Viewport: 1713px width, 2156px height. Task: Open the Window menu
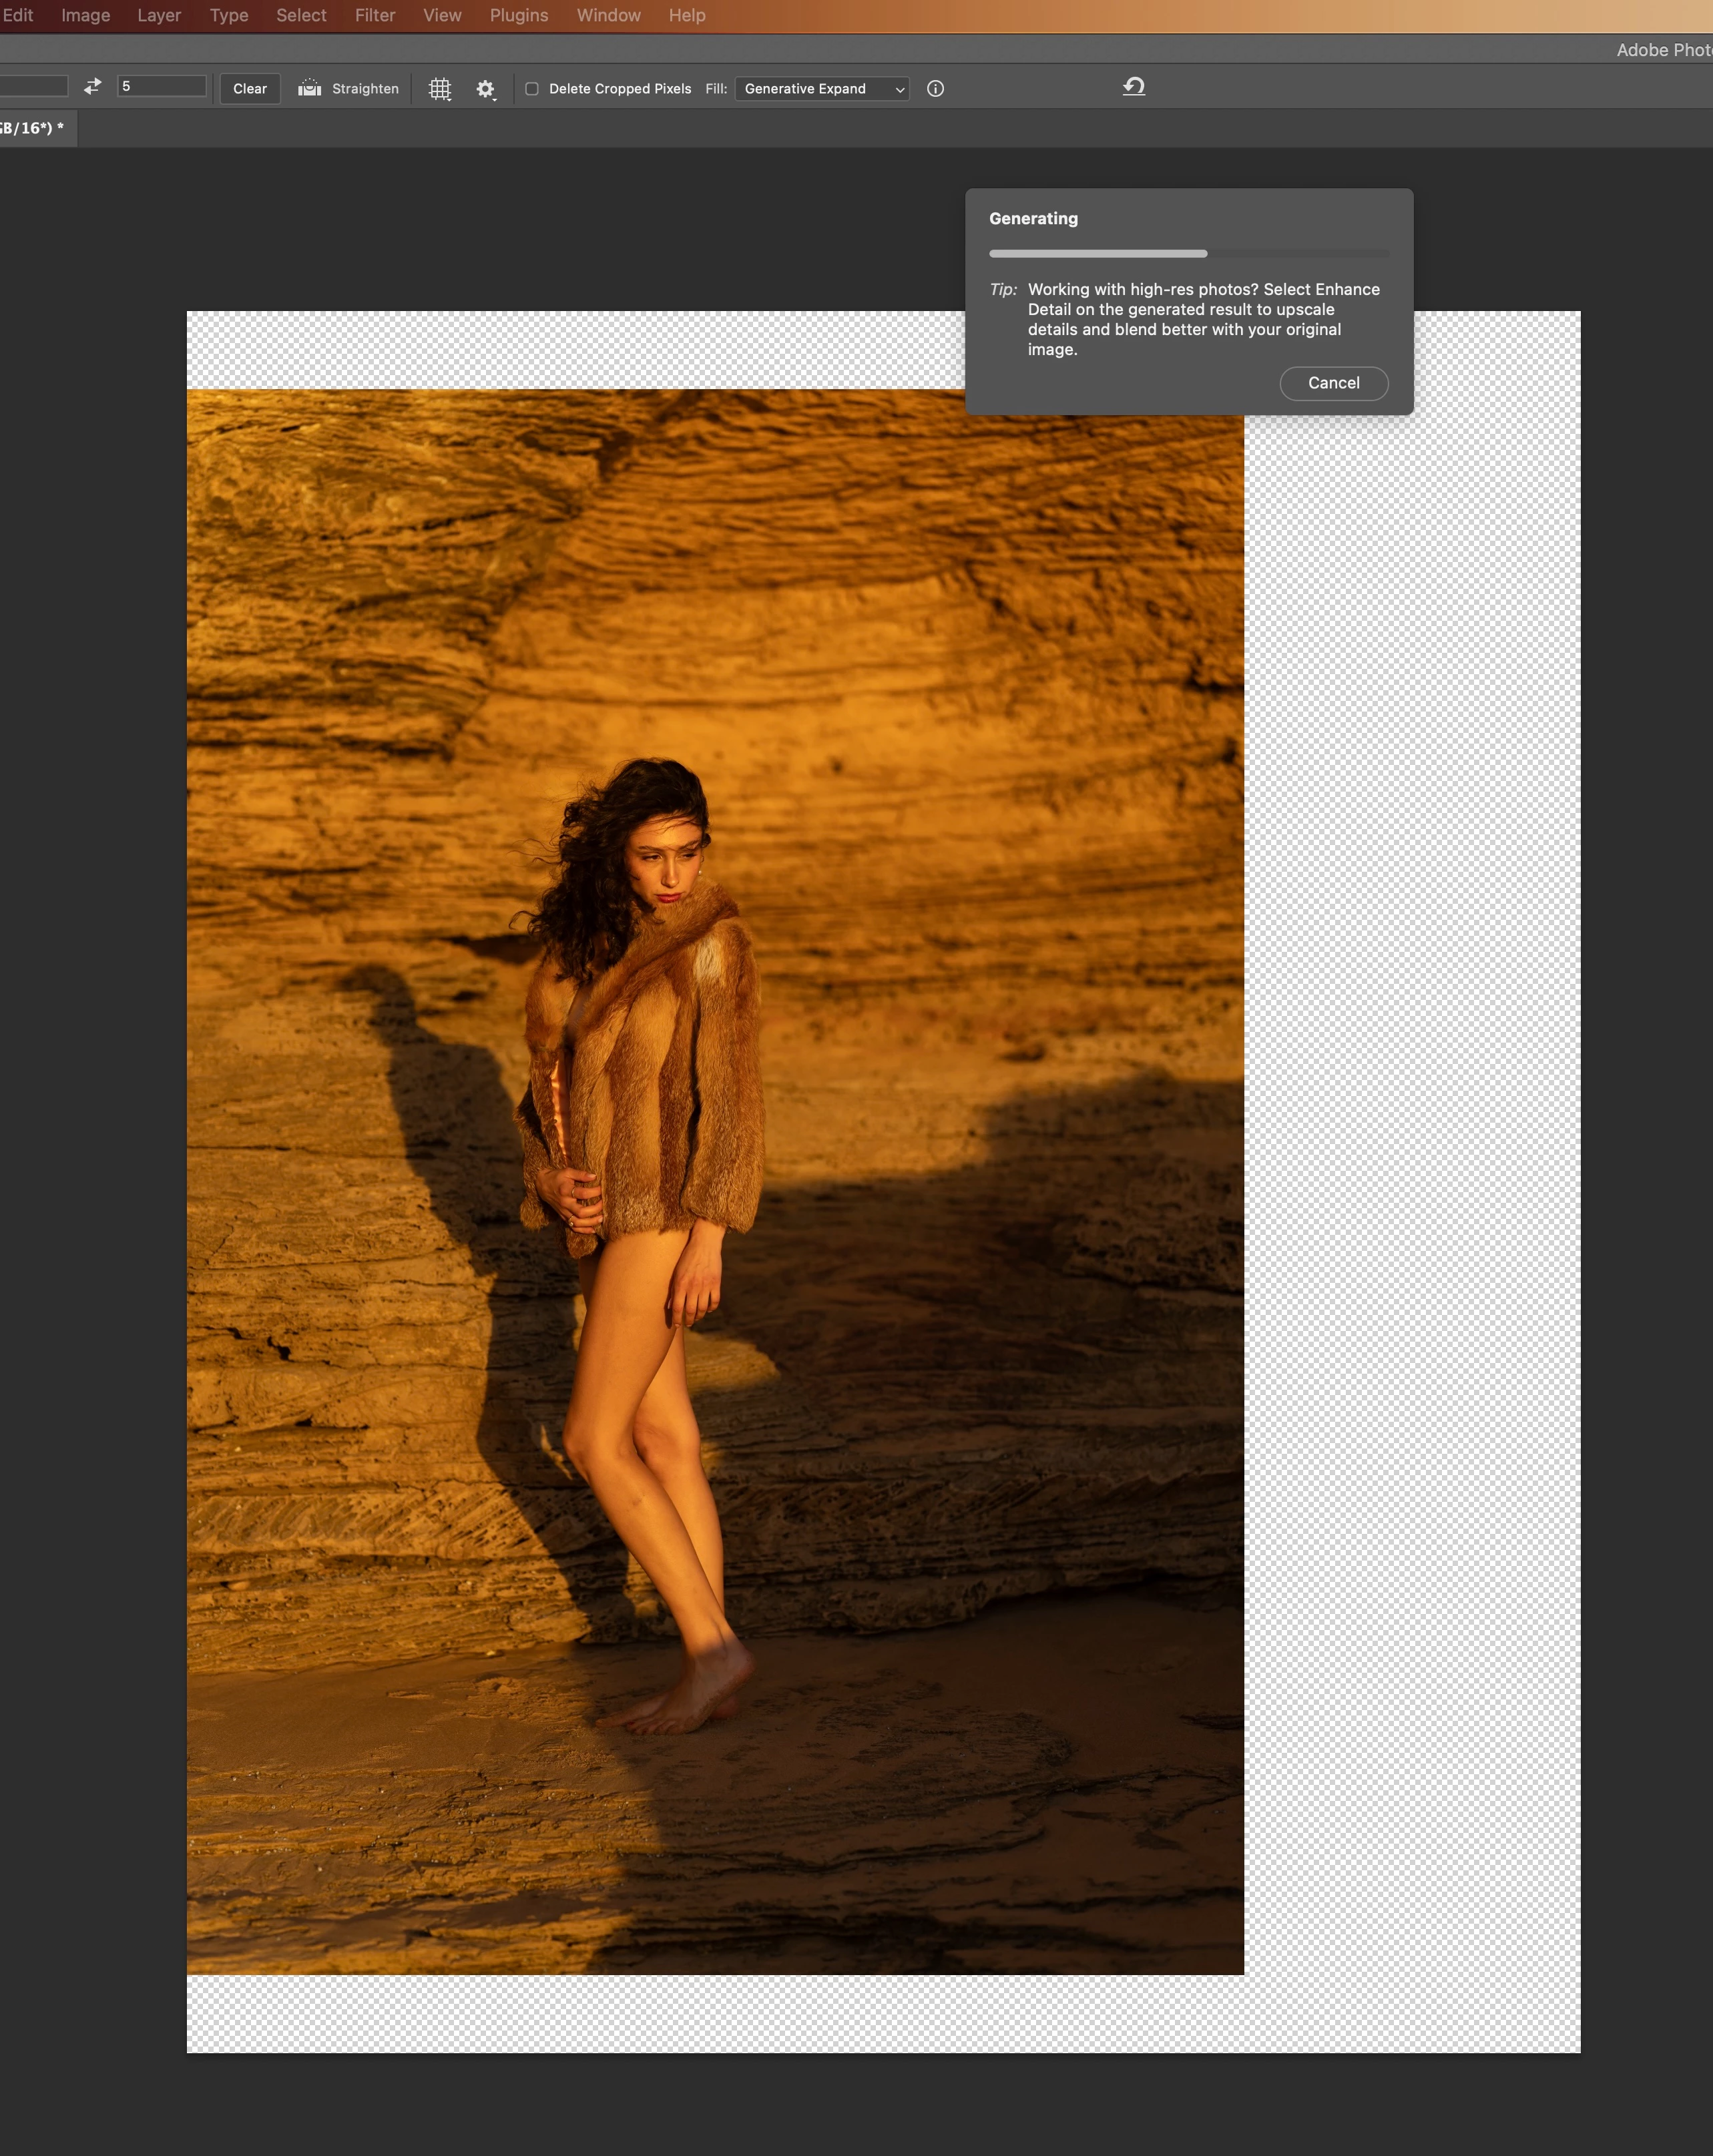coord(608,15)
